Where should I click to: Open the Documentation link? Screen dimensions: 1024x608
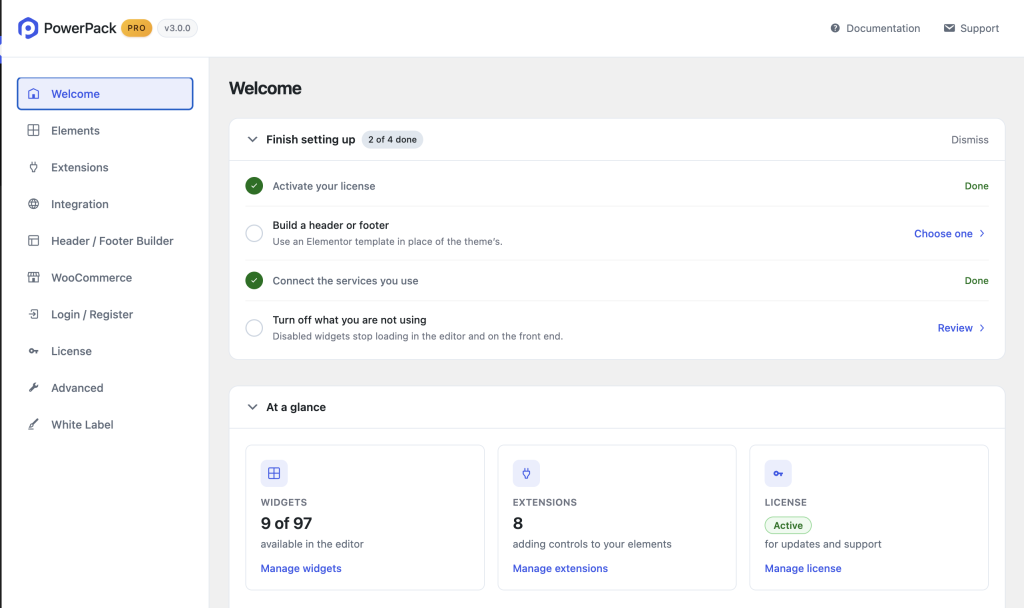(875, 28)
